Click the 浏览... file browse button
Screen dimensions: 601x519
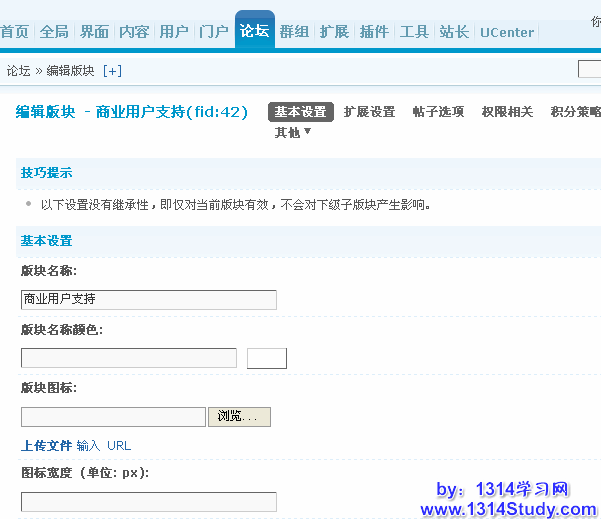239,417
